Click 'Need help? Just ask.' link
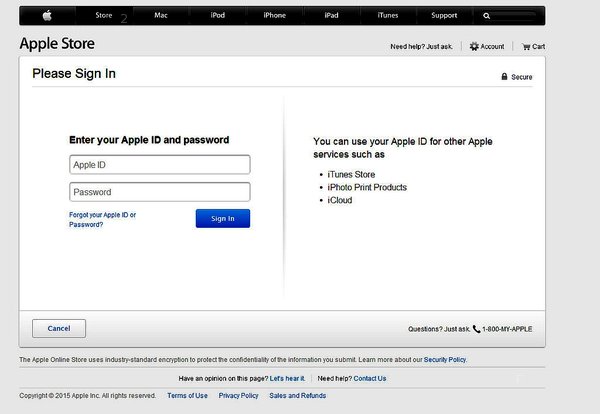 [421, 47]
